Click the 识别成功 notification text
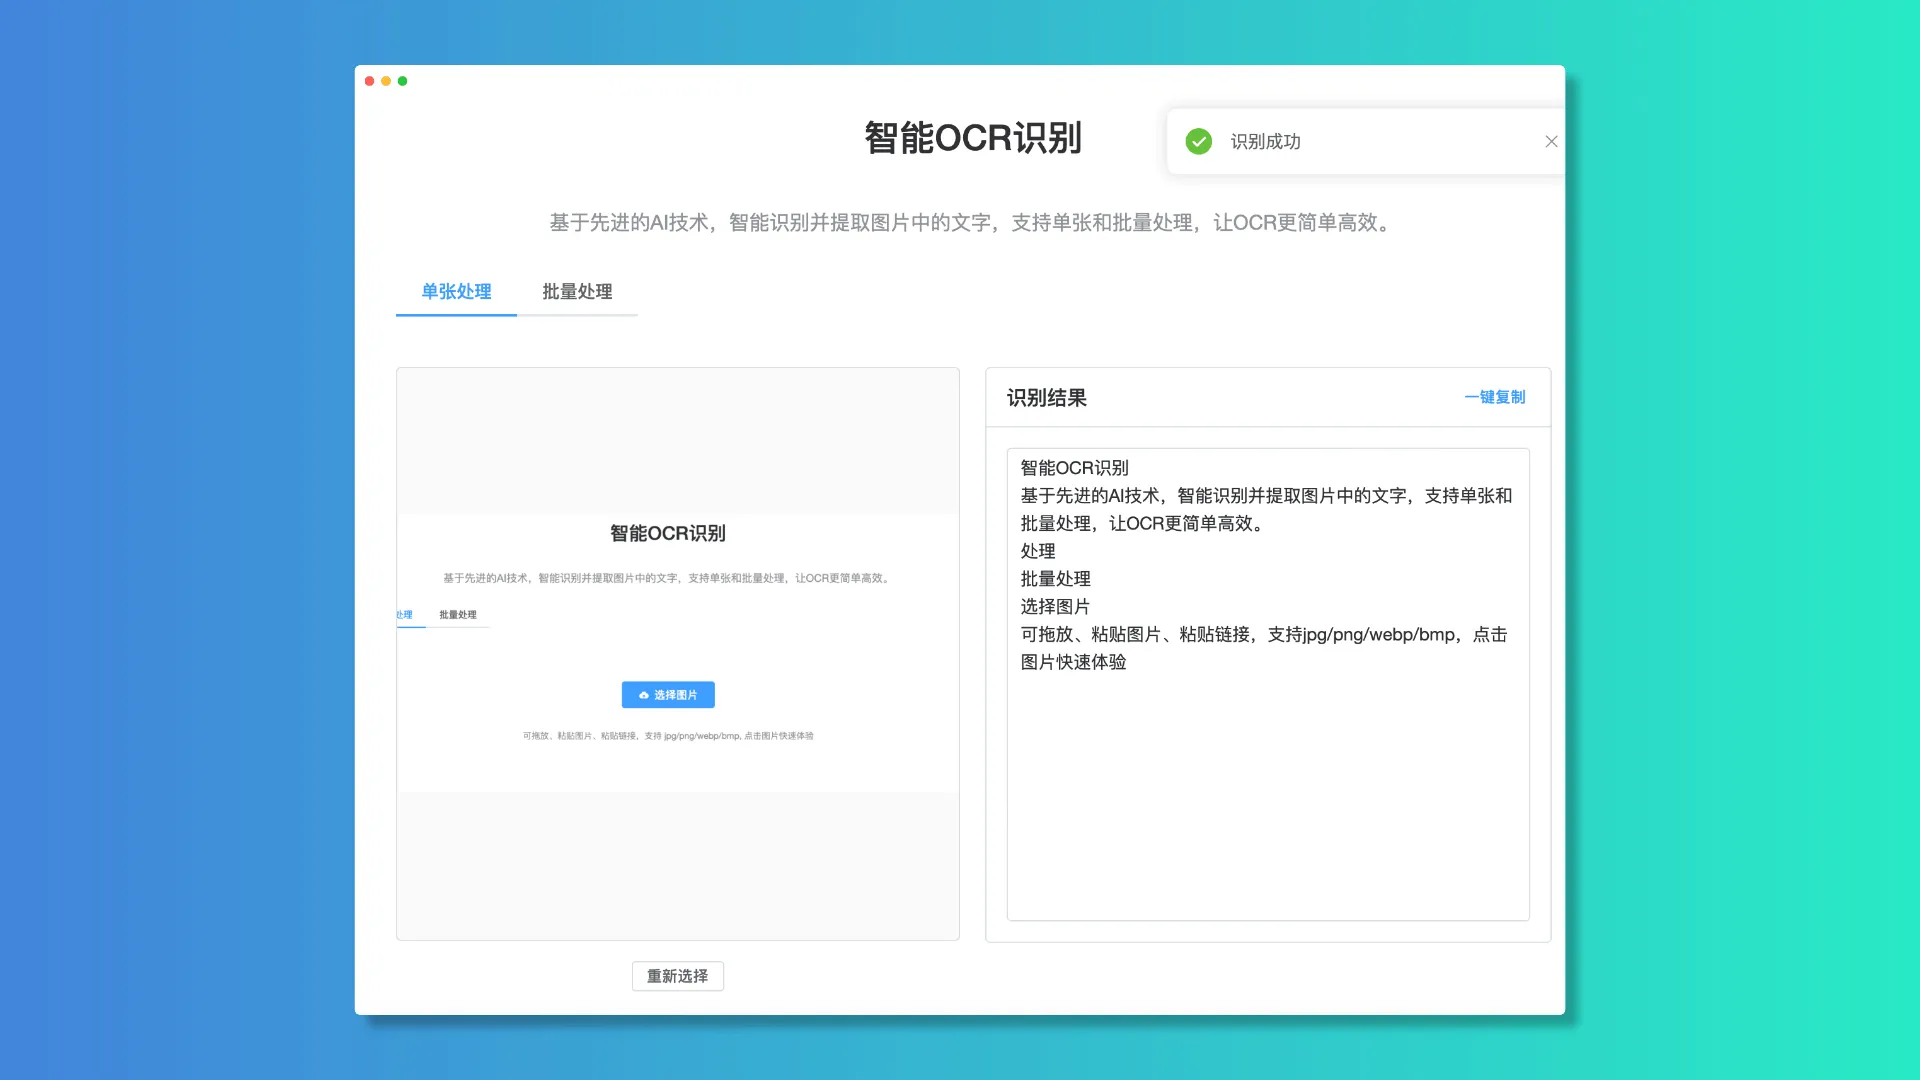The width and height of the screenshot is (1920, 1080). 1265,142
